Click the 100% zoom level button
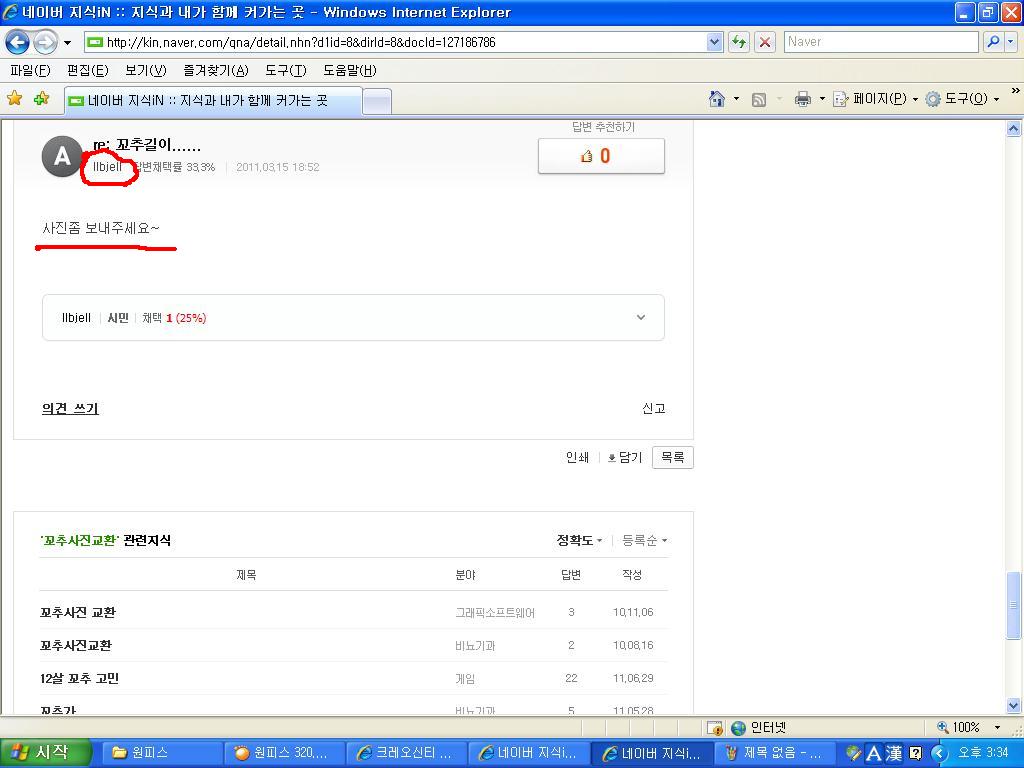The height and width of the screenshot is (768, 1024). [x=959, y=727]
